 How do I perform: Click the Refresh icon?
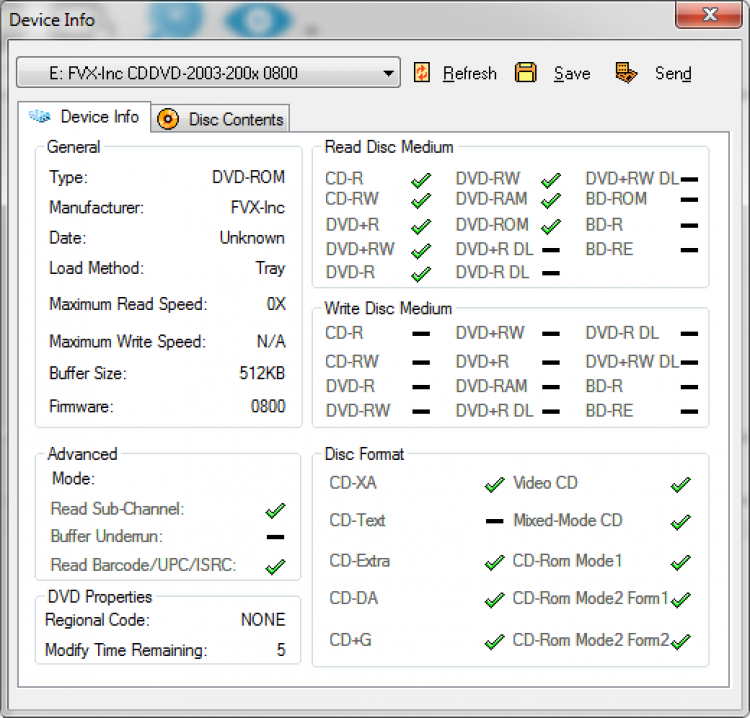point(421,73)
